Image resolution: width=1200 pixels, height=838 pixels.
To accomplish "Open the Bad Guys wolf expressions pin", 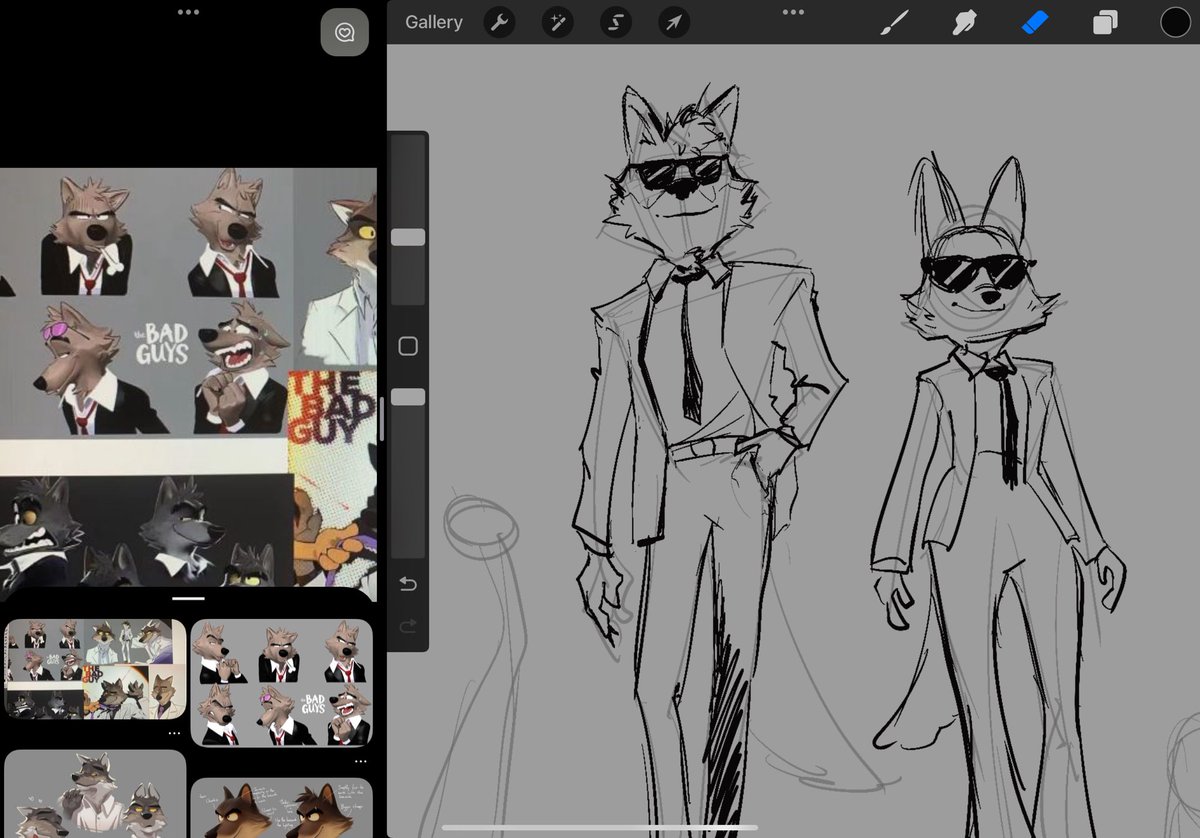I will (281, 683).
